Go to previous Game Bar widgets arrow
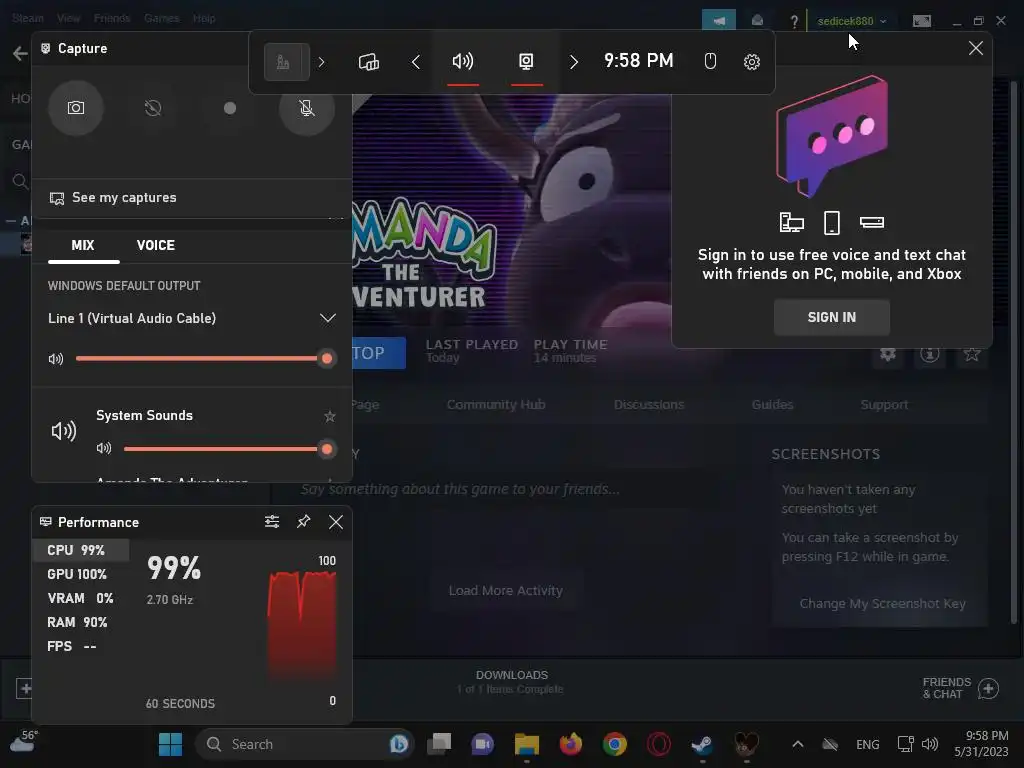Image resolution: width=1024 pixels, height=768 pixels. [x=416, y=62]
